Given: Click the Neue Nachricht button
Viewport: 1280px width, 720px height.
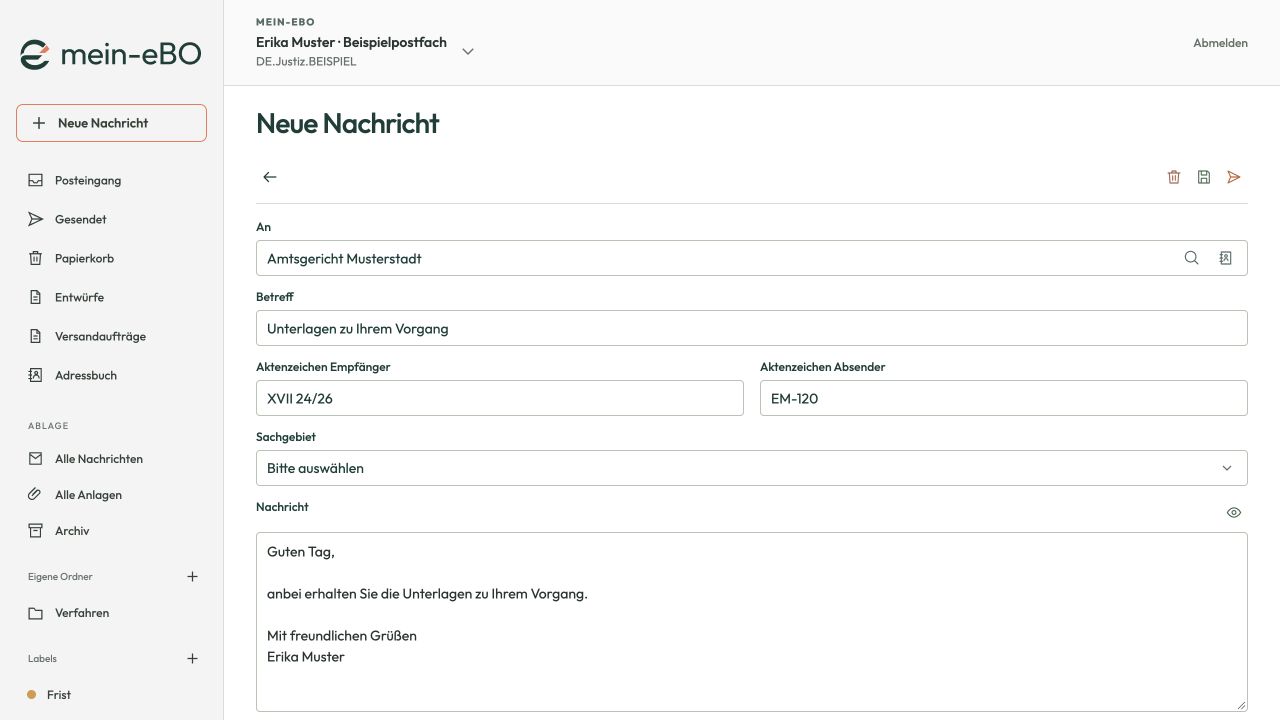Looking at the screenshot, I should [x=111, y=123].
